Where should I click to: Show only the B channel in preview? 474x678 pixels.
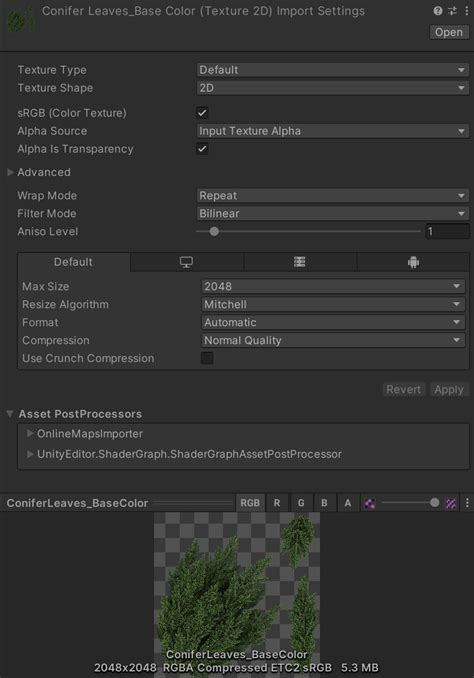(x=324, y=503)
